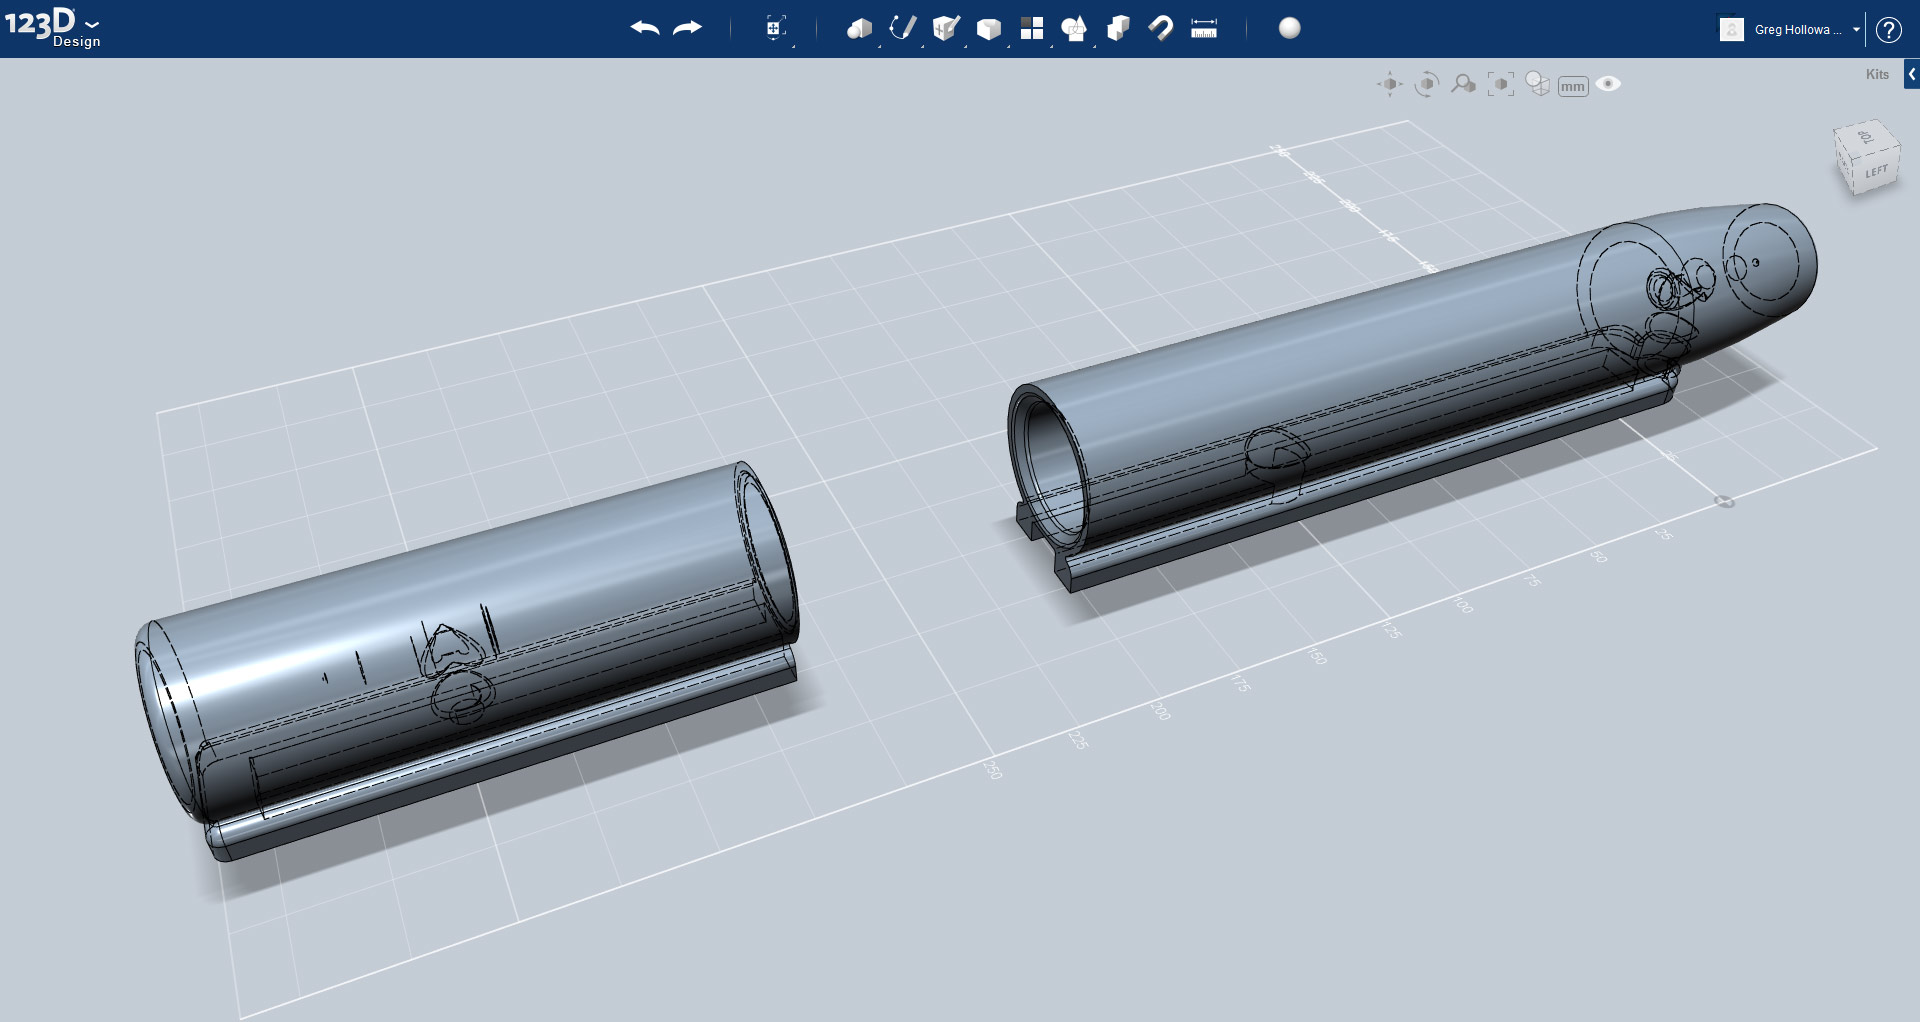Open the Grouping tool
This screenshot has width=1920, height=1022.
coord(1074,28)
